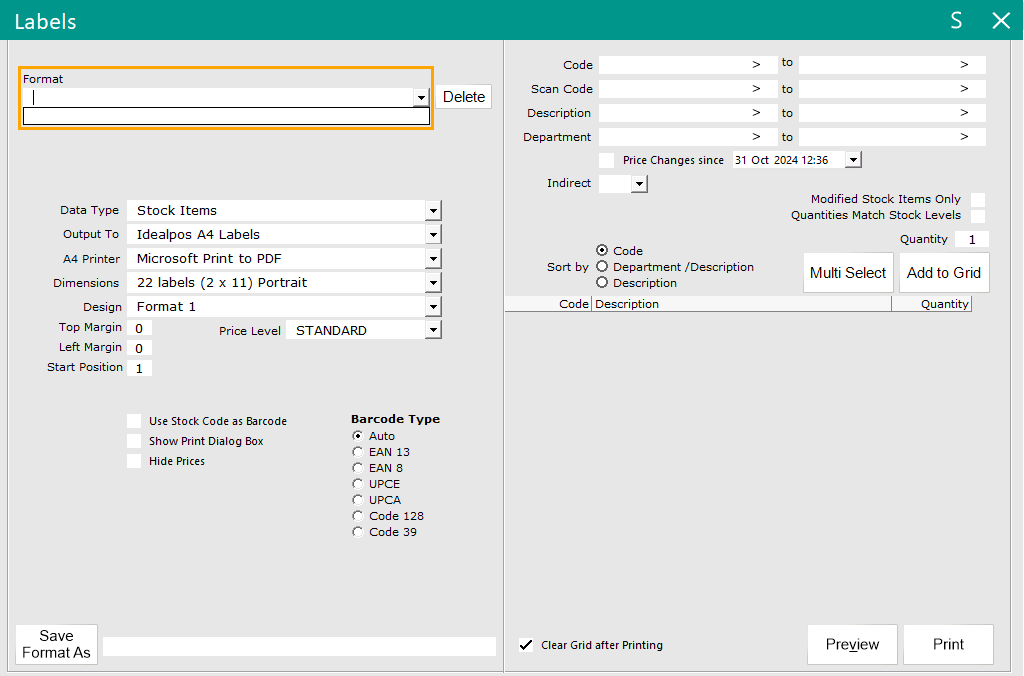The height and width of the screenshot is (676, 1024).
Task: Open the A4 Printer dropdown
Action: click(433, 259)
